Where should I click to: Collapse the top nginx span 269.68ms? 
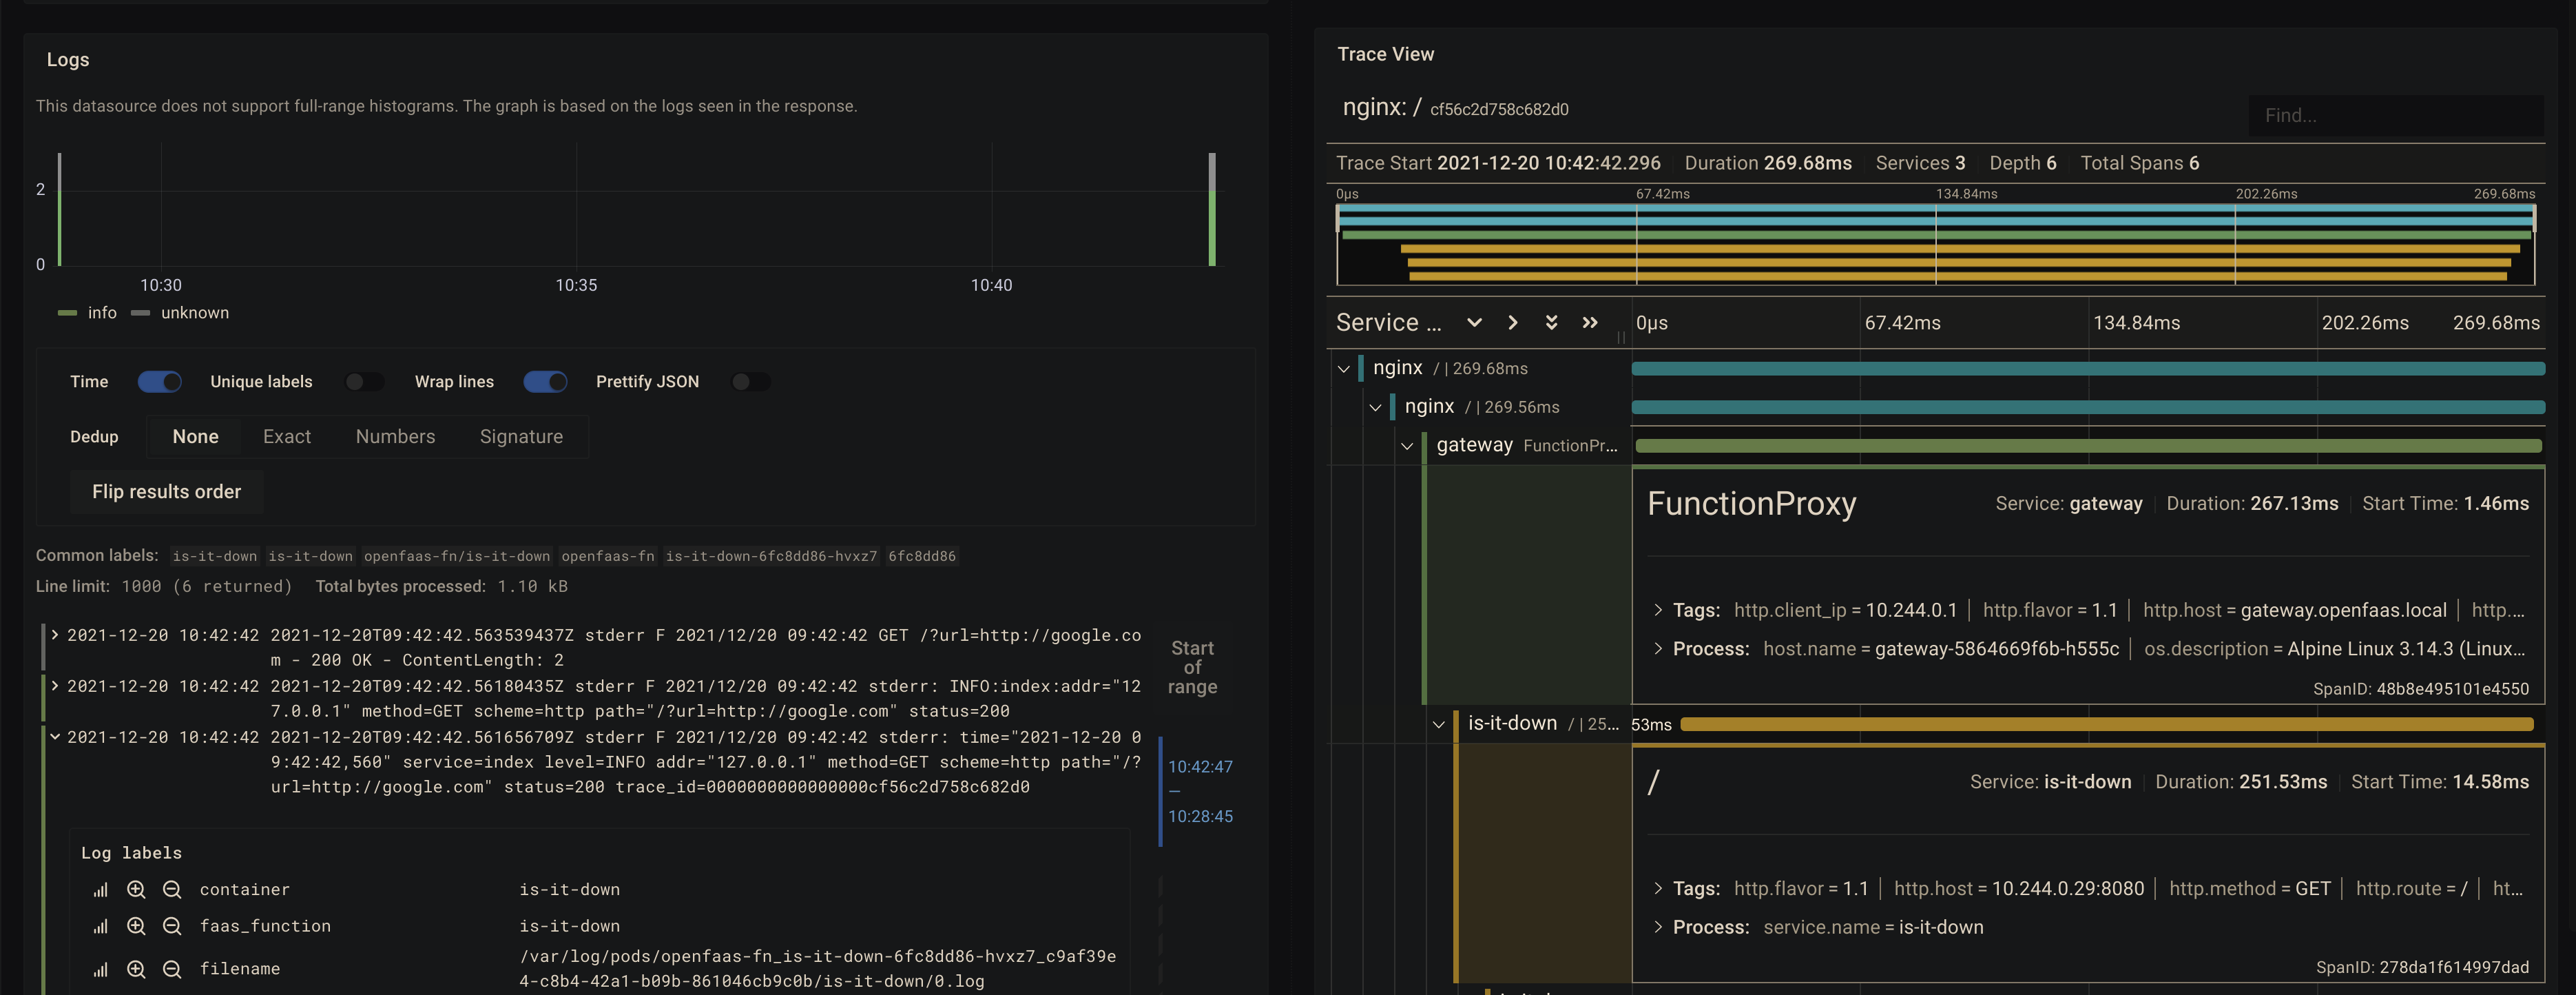pos(1344,369)
